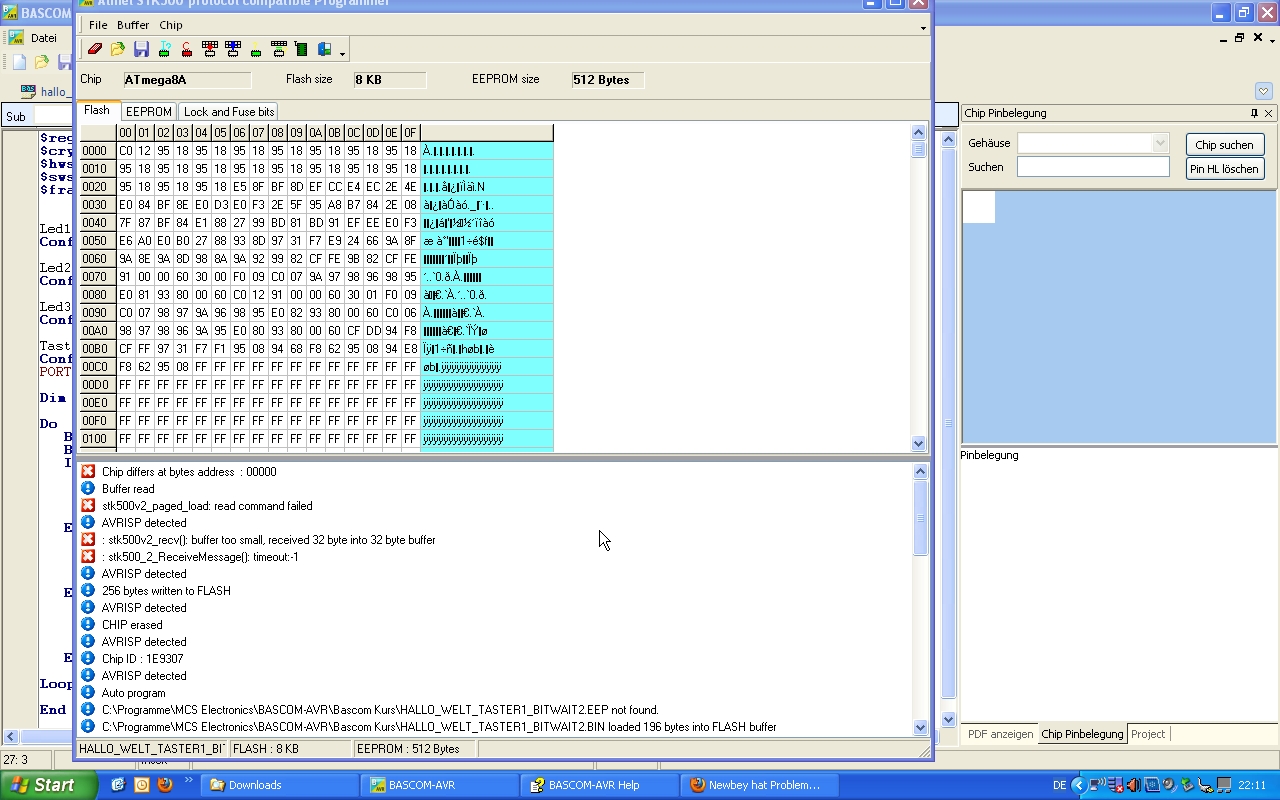
Task: Open the File menu in programmer window
Action: 98,25
